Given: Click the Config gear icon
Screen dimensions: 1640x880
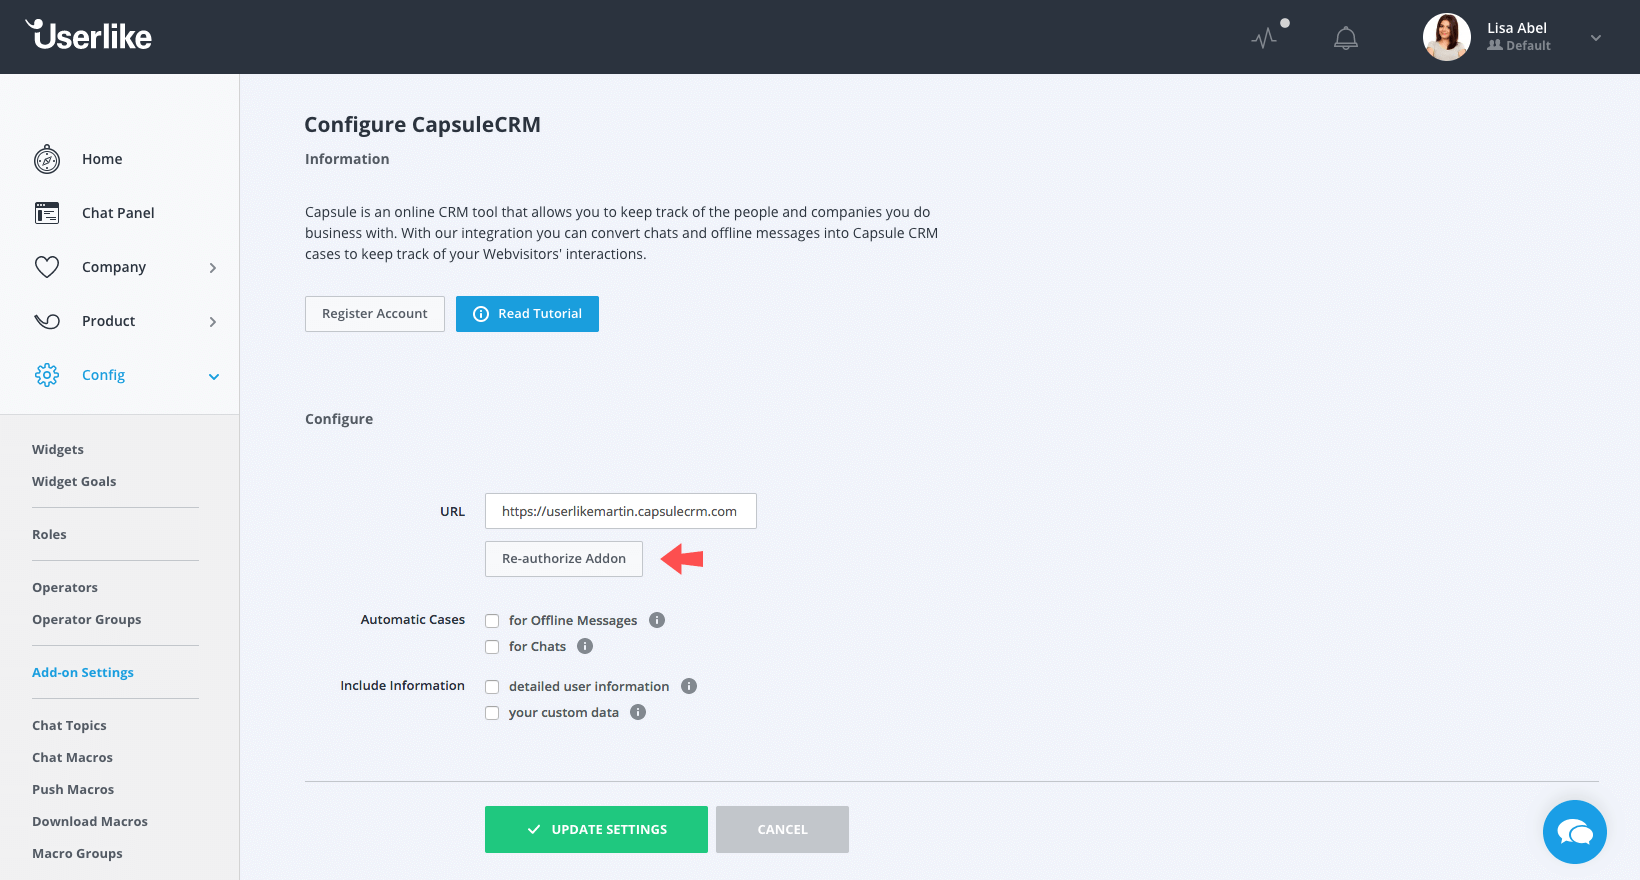Looking at the screenshot, I should pyautogui.click(x=47, y=375).
